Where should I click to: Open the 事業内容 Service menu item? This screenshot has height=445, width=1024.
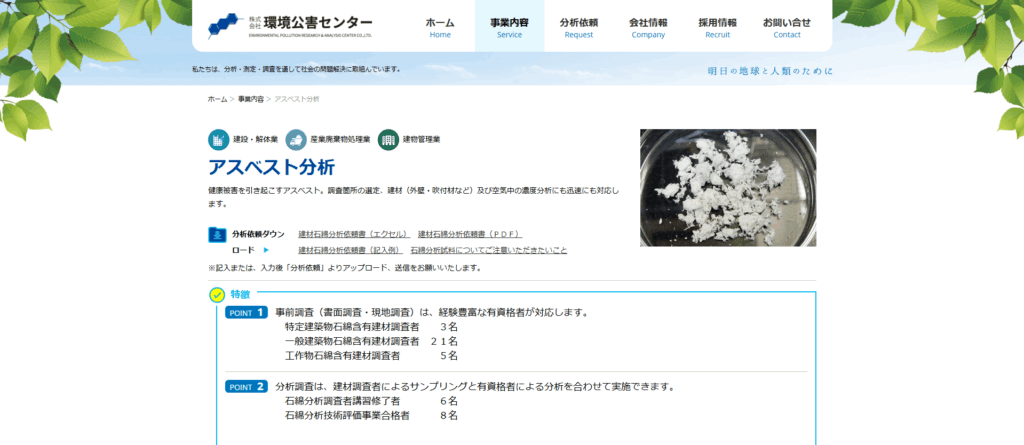coord(509,27)
